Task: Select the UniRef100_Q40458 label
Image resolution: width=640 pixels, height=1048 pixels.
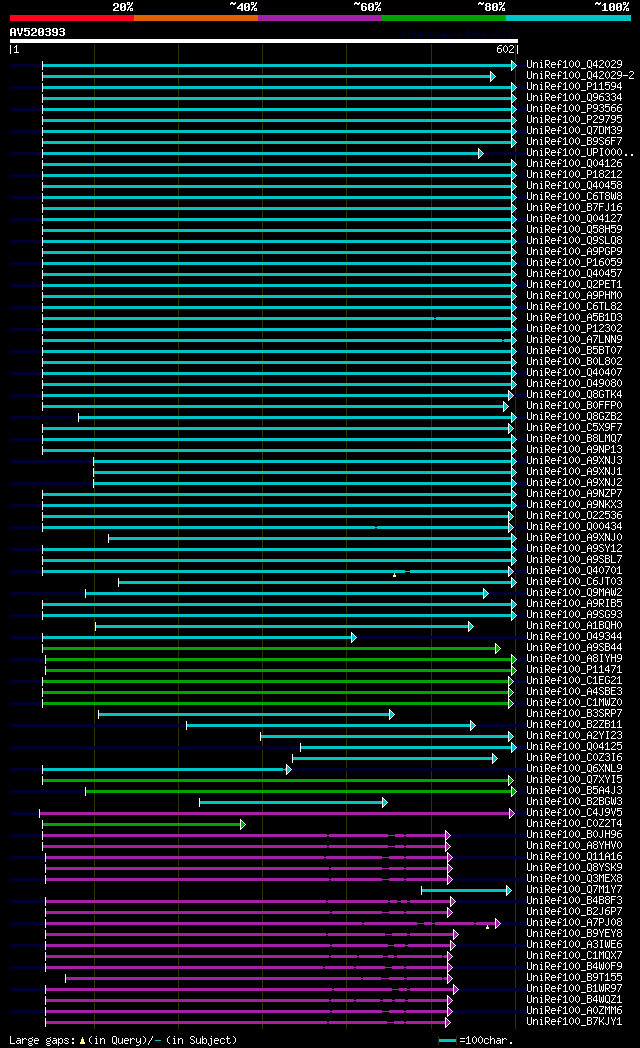Action: [574, 186]
